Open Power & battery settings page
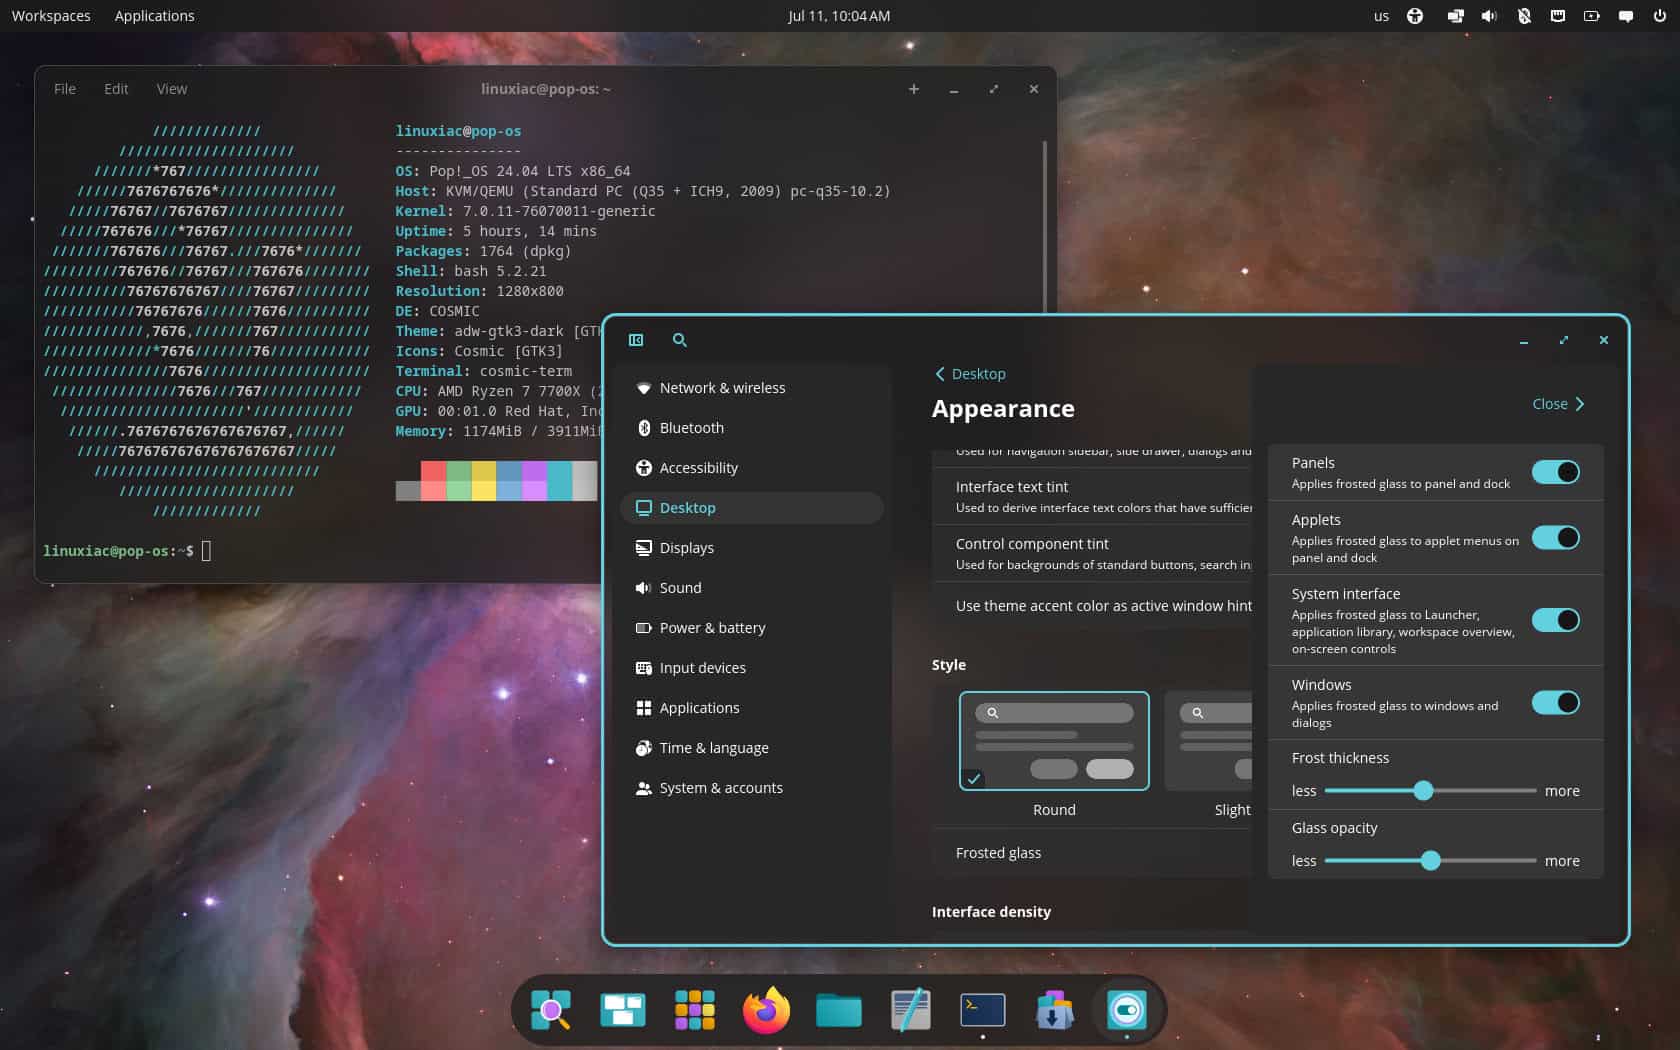Viewport: 1680px width, 1050px height. 752,628
